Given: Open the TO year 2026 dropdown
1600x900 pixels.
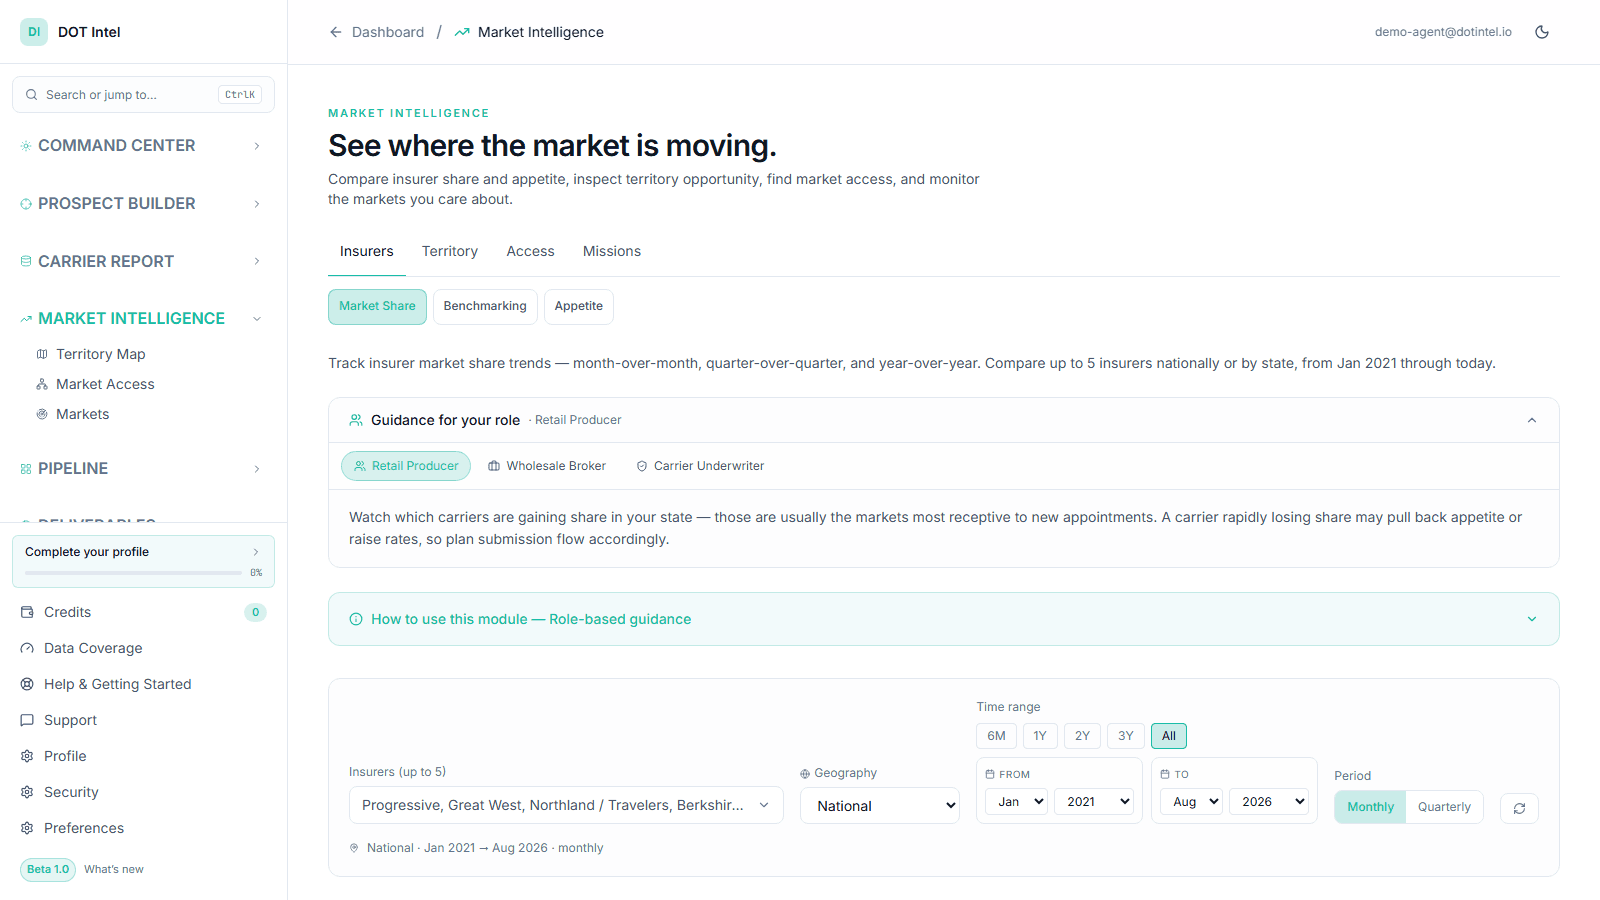Looking at the screenshot, I should pyautogui.click(x=1269, y=802).
